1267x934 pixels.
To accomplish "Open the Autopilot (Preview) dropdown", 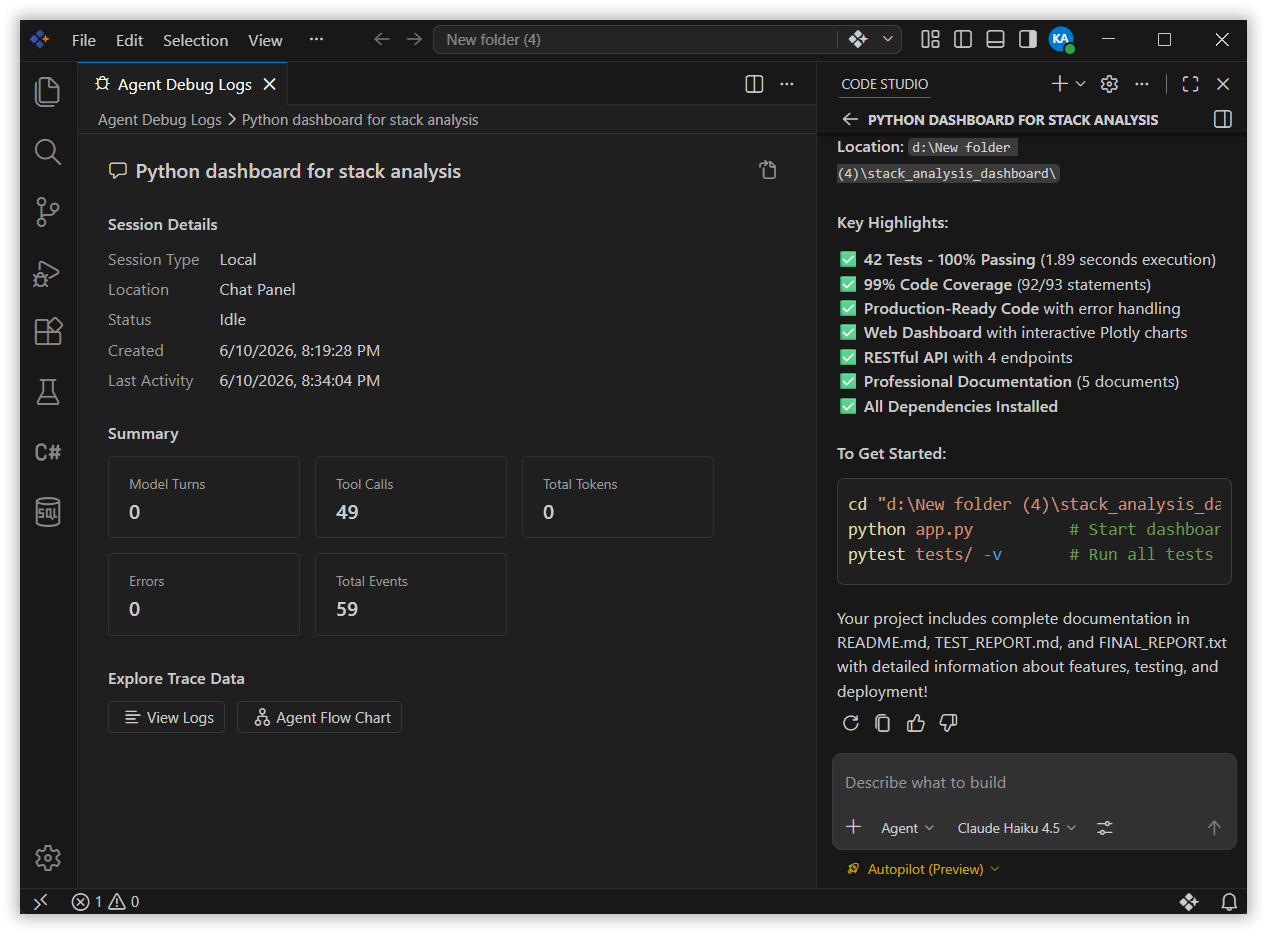I will tap(923, 869).
